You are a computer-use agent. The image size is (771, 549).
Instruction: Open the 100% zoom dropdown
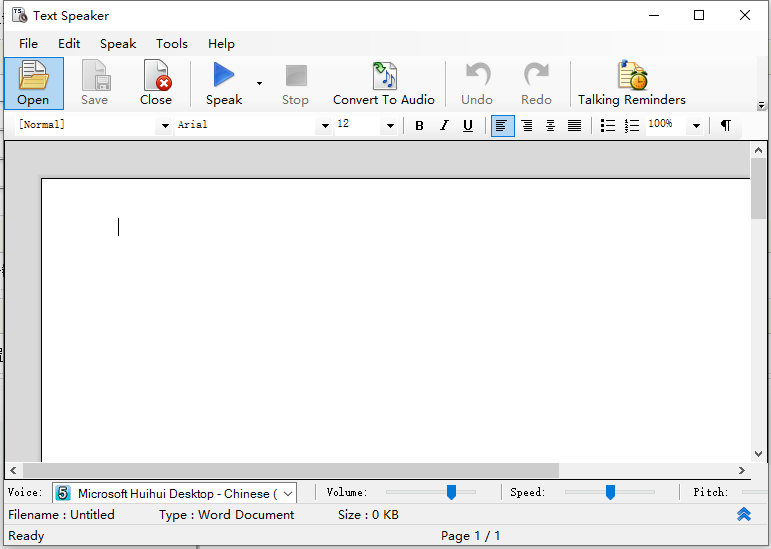(696, 126)
